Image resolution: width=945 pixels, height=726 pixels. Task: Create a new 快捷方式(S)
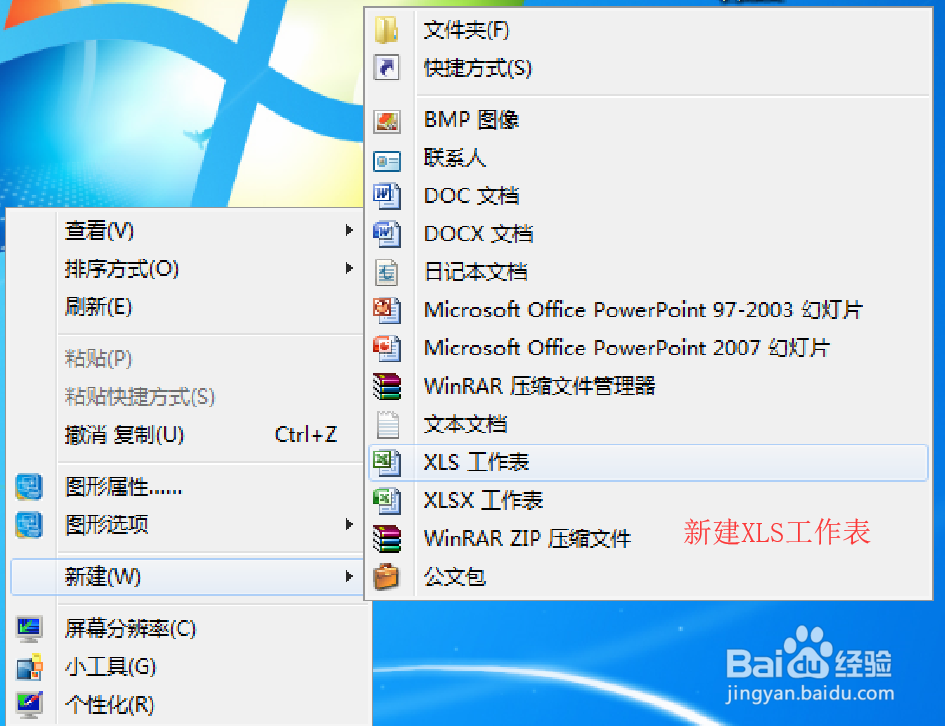pyautogui.click(x=648, y=68)
